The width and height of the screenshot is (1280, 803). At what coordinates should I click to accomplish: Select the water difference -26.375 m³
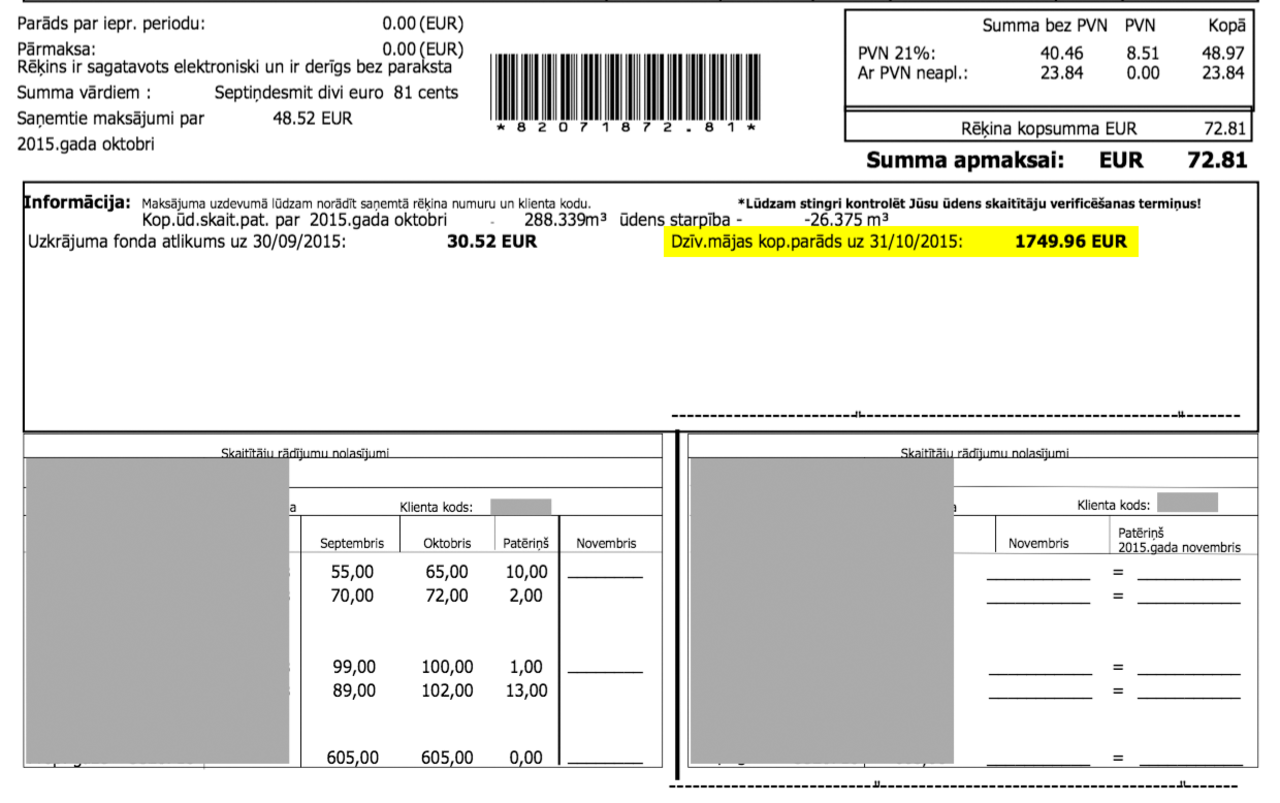point(846,219)
